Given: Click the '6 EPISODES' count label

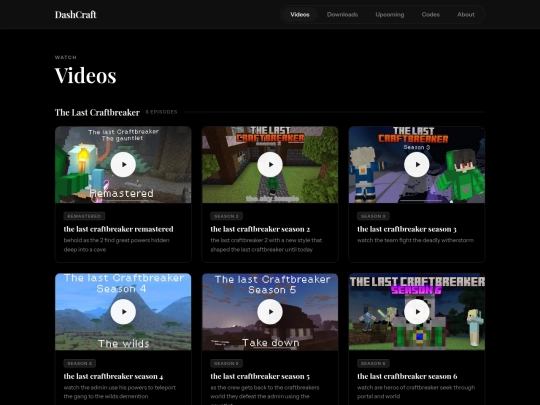Looking at the screenshot, I should pos(162,112).
